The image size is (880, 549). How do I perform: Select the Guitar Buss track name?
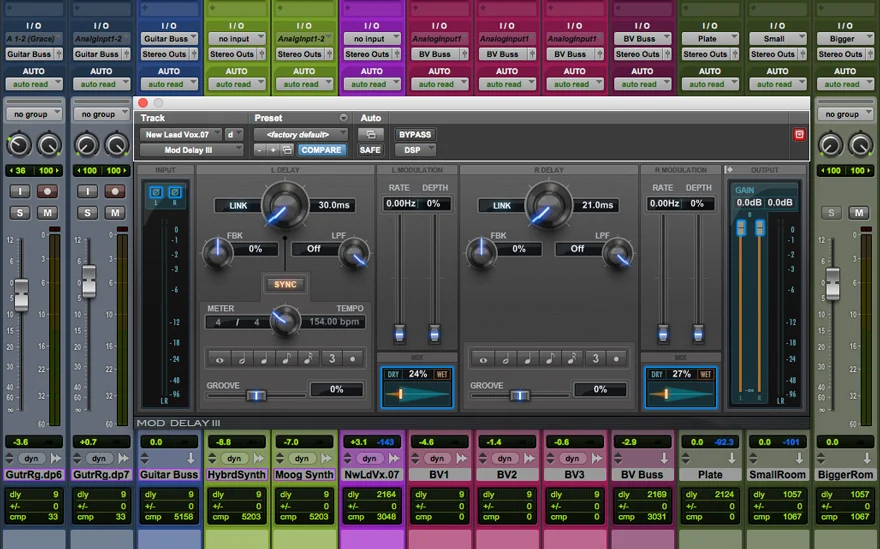click(169, 475)
